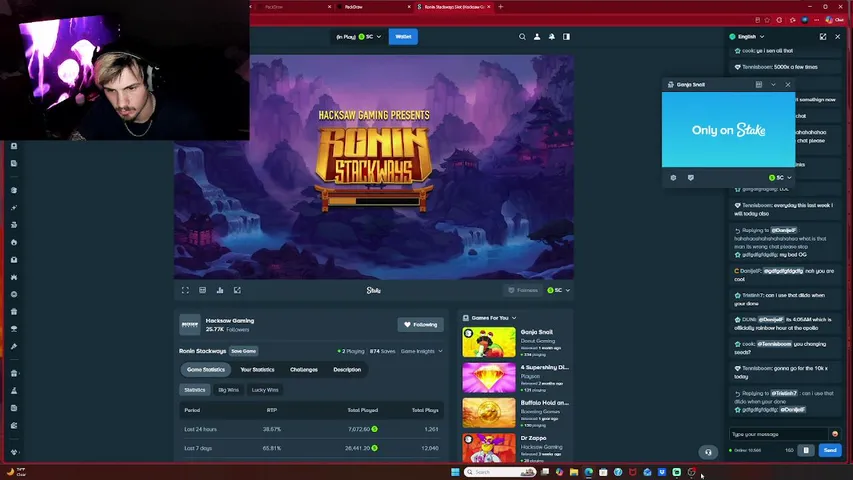Open the SC currency dropdown in header
This screenshot has height=480, width=853.
[x=370, y=36]
